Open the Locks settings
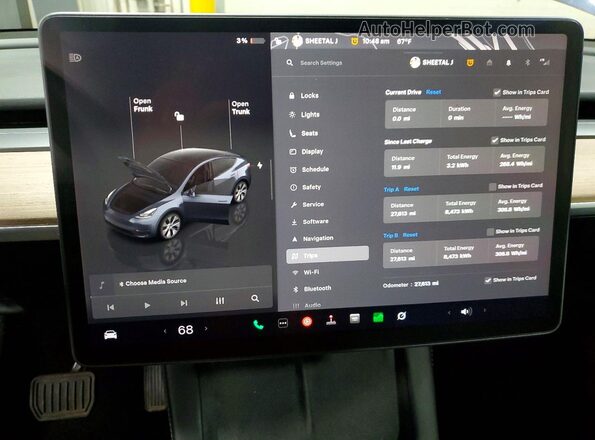 pyautogui.click(x=304, y=96)
